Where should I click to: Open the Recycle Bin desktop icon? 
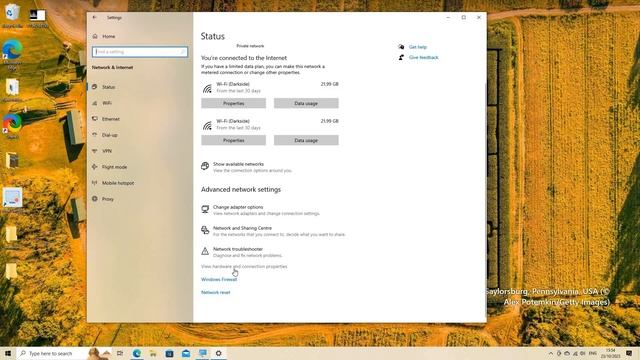tap(12, 16)
